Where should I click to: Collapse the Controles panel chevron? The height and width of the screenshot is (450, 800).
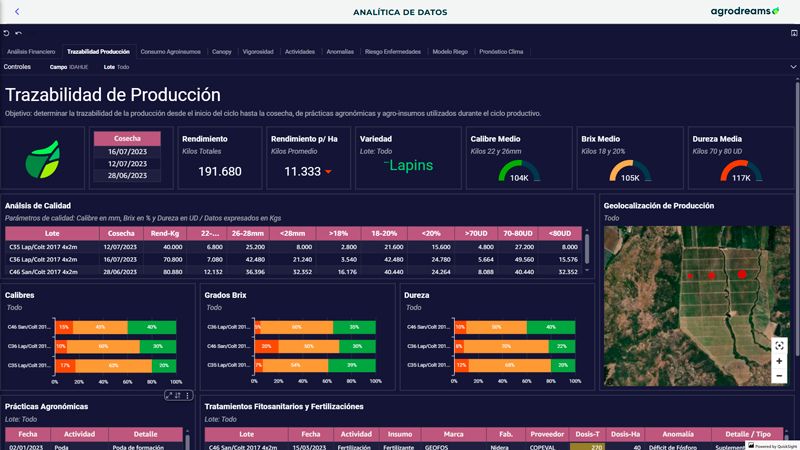(x=792, y=67)
